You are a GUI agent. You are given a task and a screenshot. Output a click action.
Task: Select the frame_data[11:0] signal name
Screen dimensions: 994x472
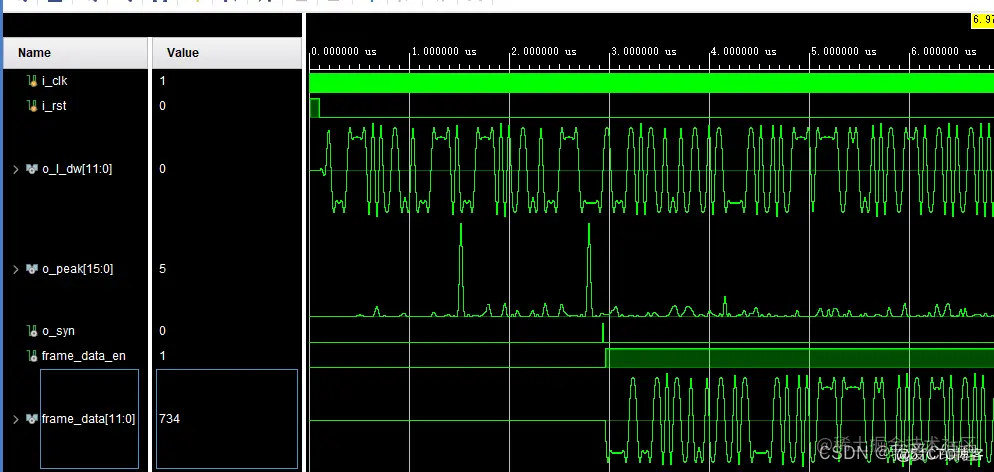(x=88, y=419)
